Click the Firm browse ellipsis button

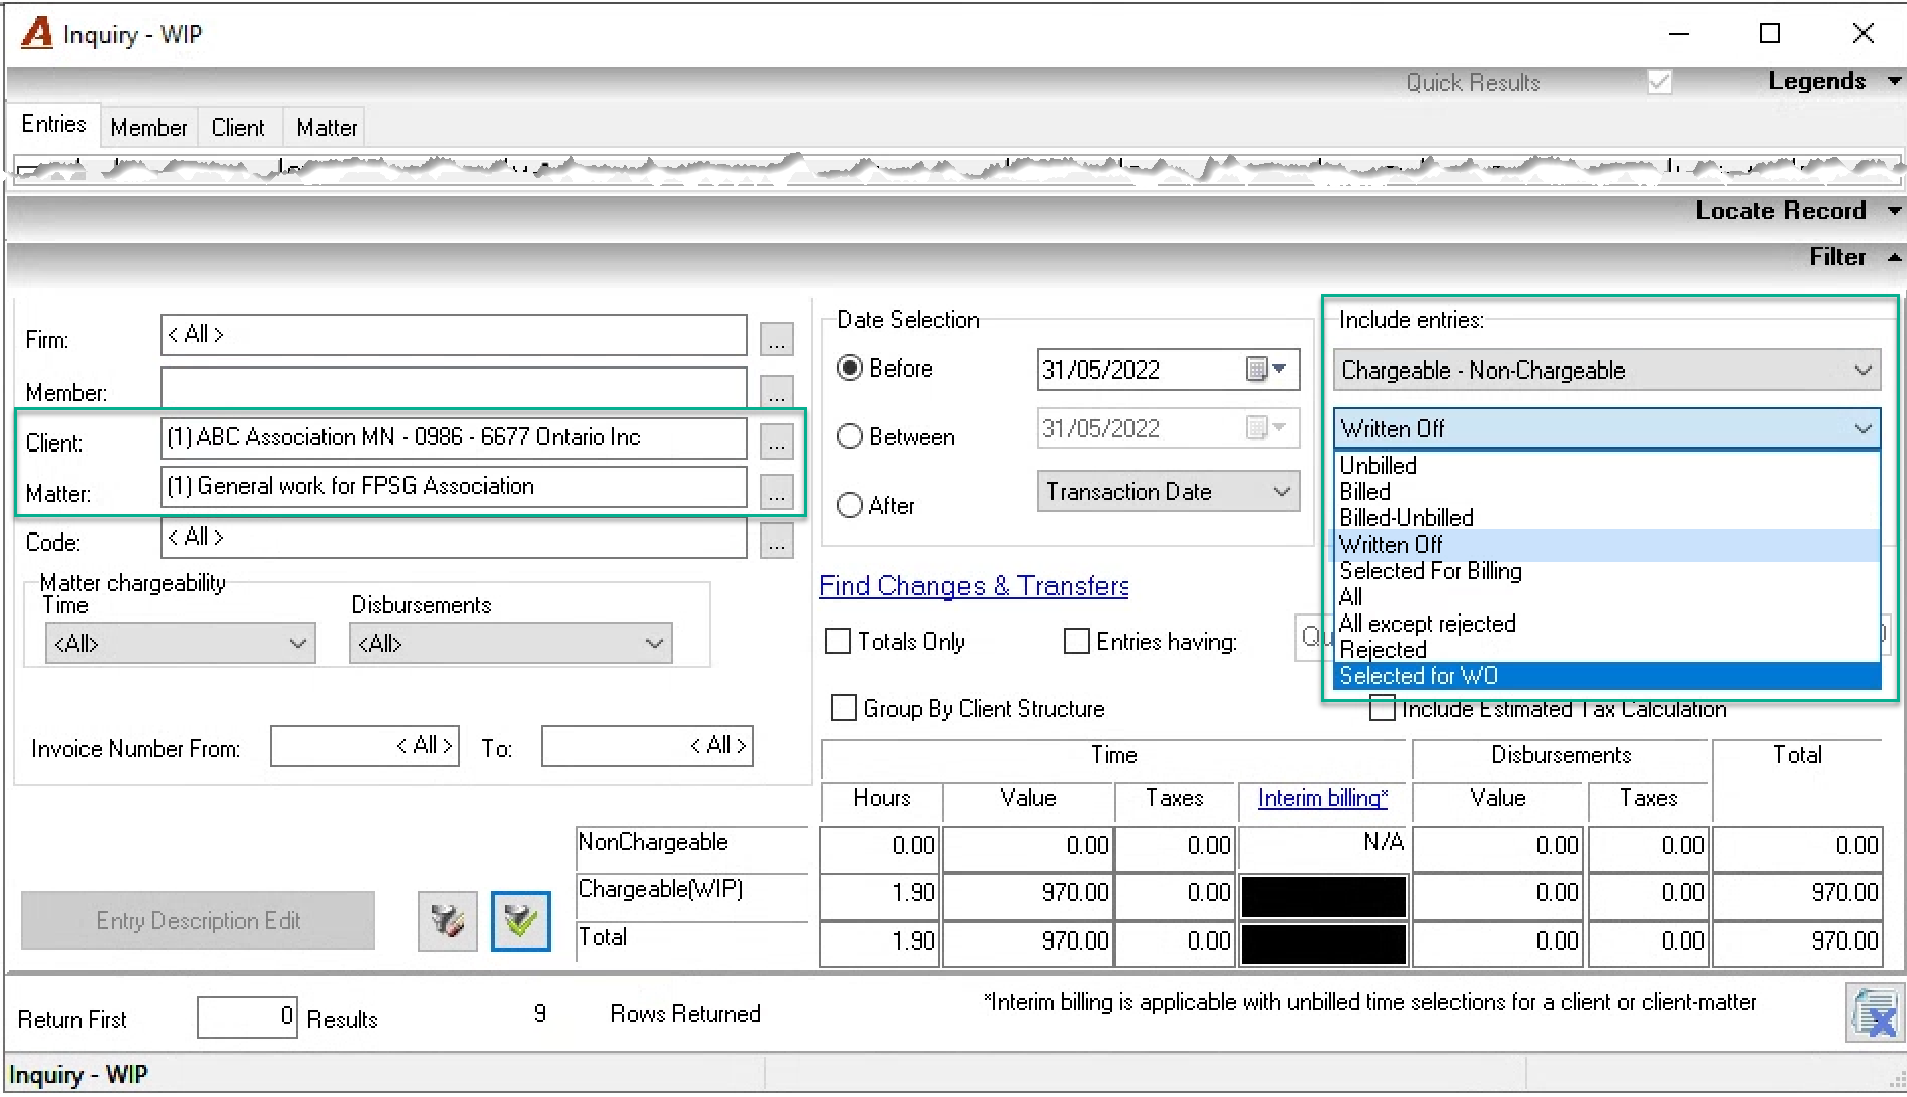point(776,339)
